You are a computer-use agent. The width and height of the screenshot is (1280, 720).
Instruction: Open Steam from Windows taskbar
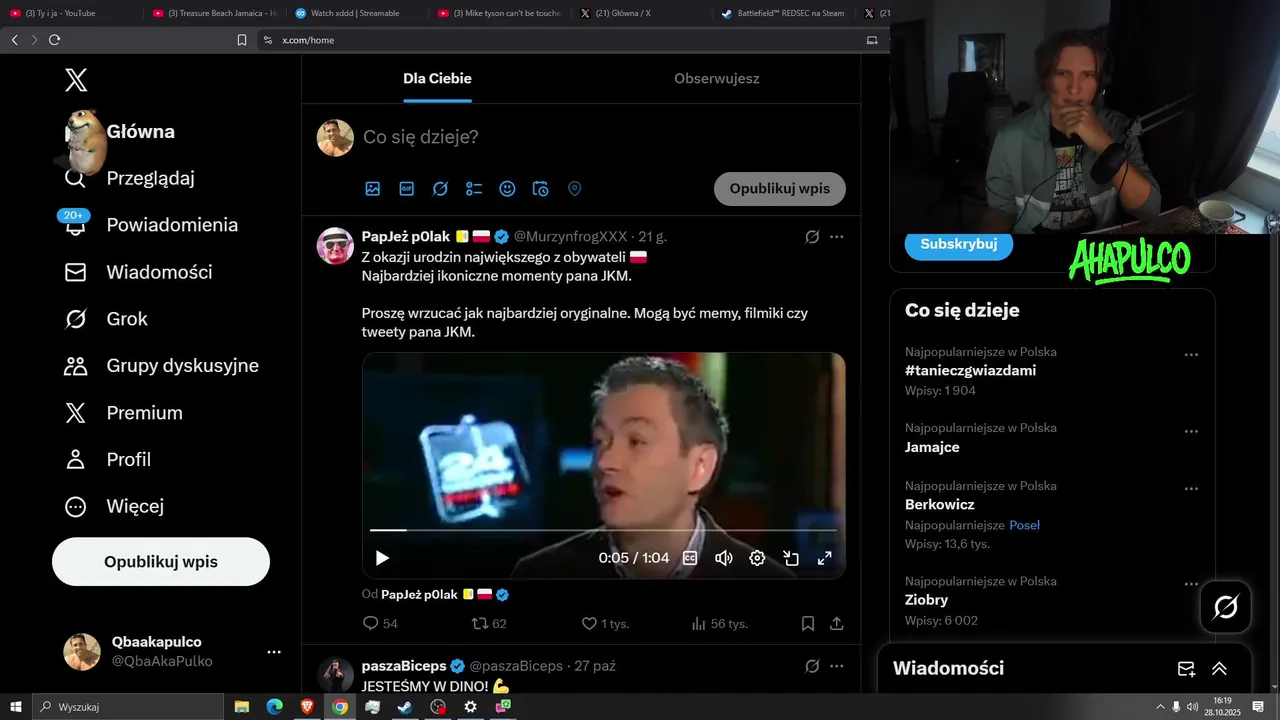(404, 707)
